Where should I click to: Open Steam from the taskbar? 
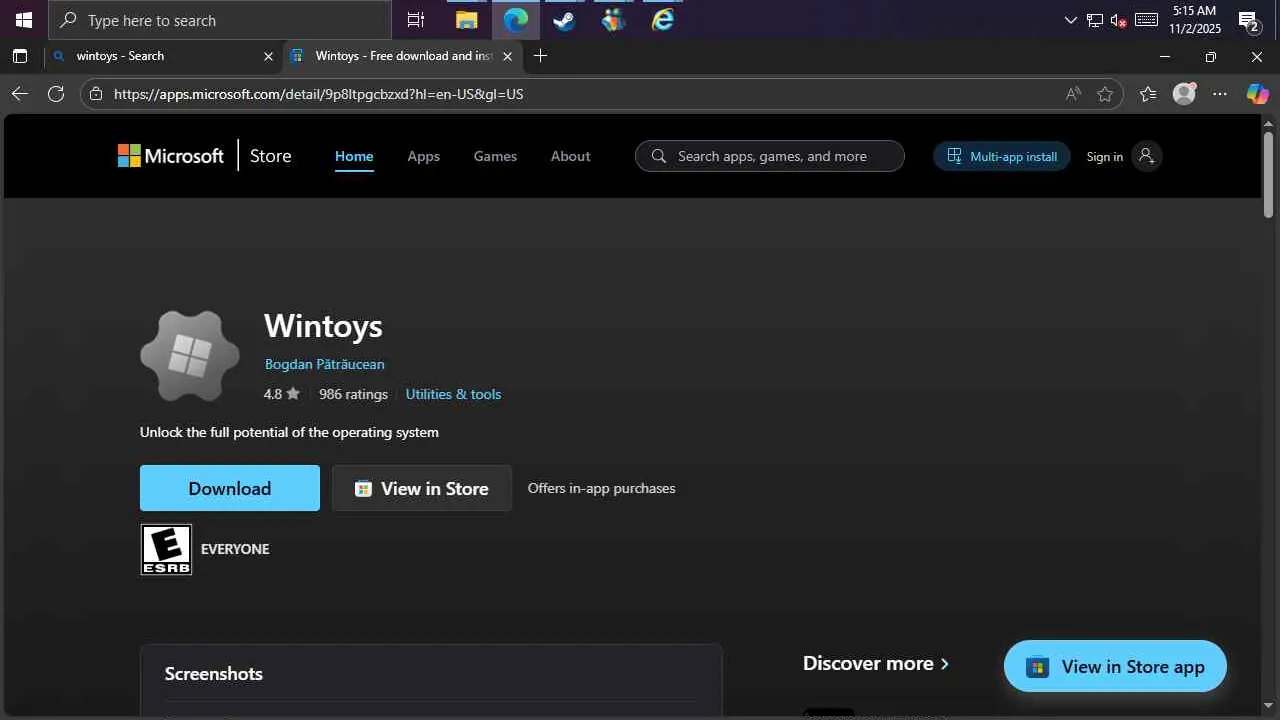coord(565,20)
